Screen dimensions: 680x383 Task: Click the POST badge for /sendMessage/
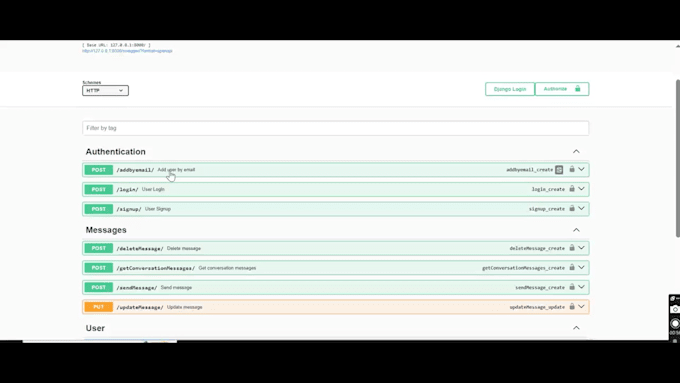98,287
